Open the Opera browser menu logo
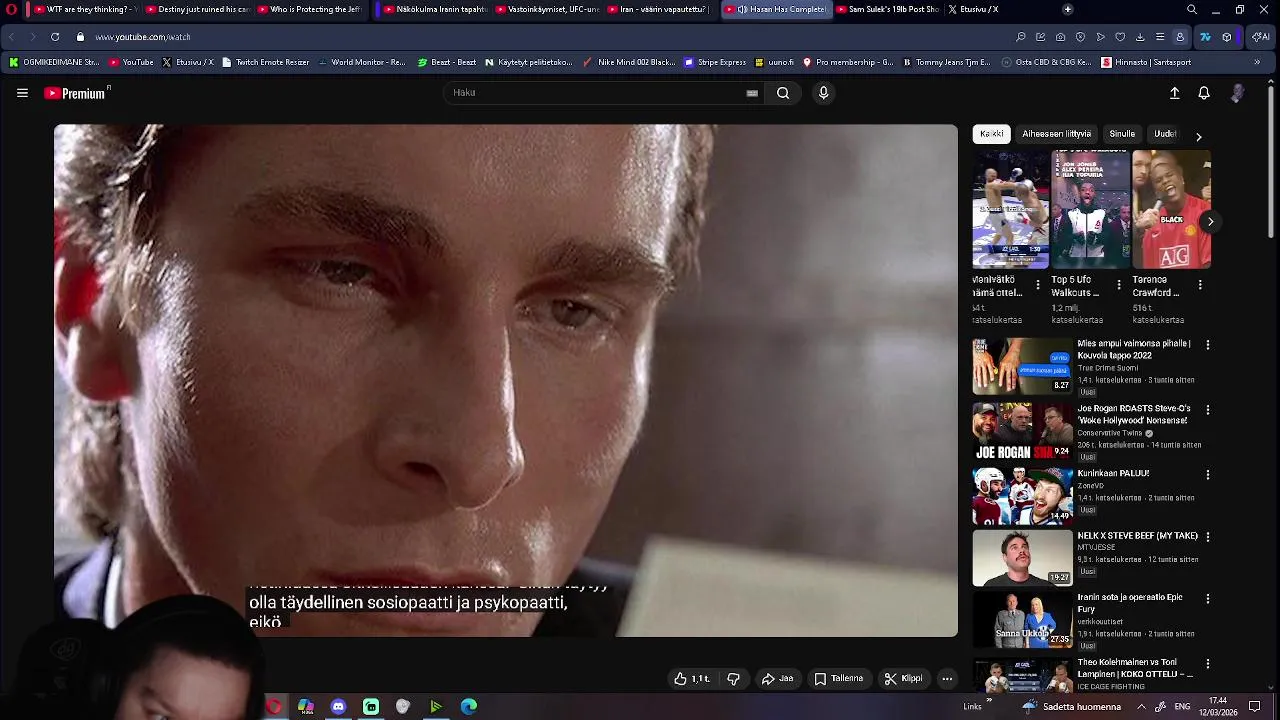 (11, 9)
